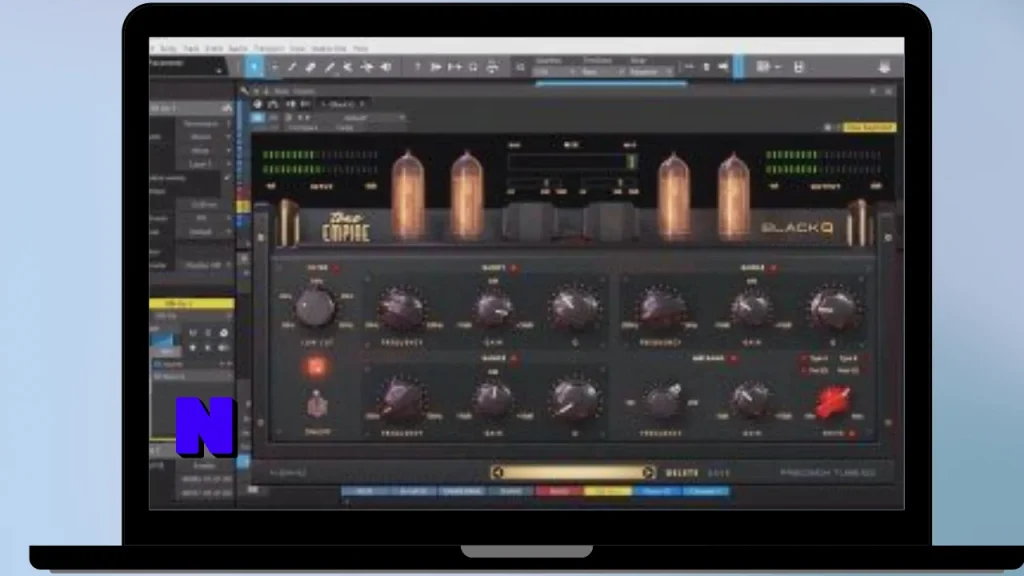Click the glowing red power button in Black Q
The height and width of the screenshot is (576, 1024).
point(316,367)
